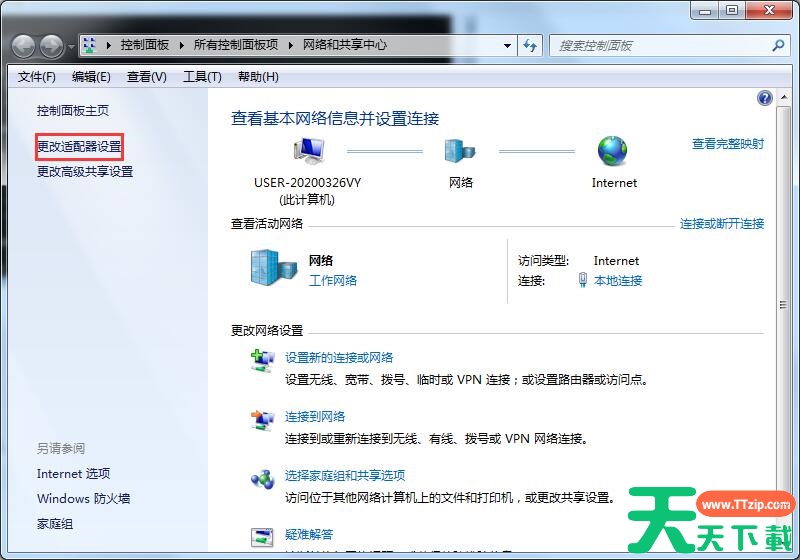800x560 pixels.
Task: Click the USER-20200326VY computer icon
Action: click(309, 150)
